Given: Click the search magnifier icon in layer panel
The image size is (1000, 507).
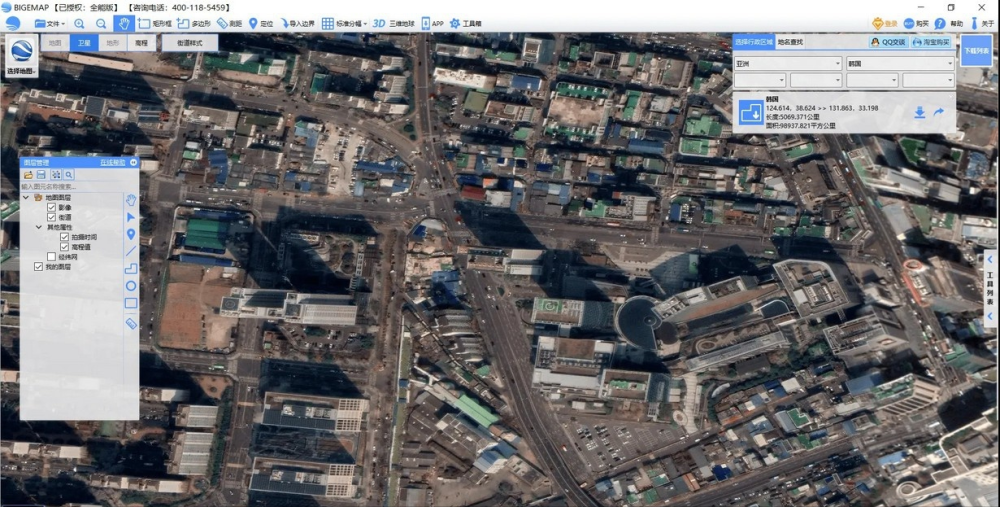Looking at the screenshot, I should 69,175.
